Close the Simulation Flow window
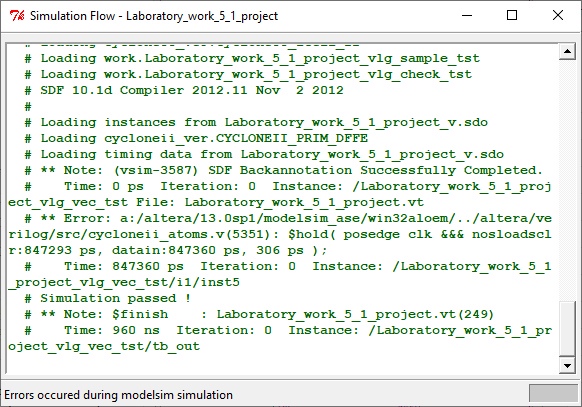 [x=558, y=16]
